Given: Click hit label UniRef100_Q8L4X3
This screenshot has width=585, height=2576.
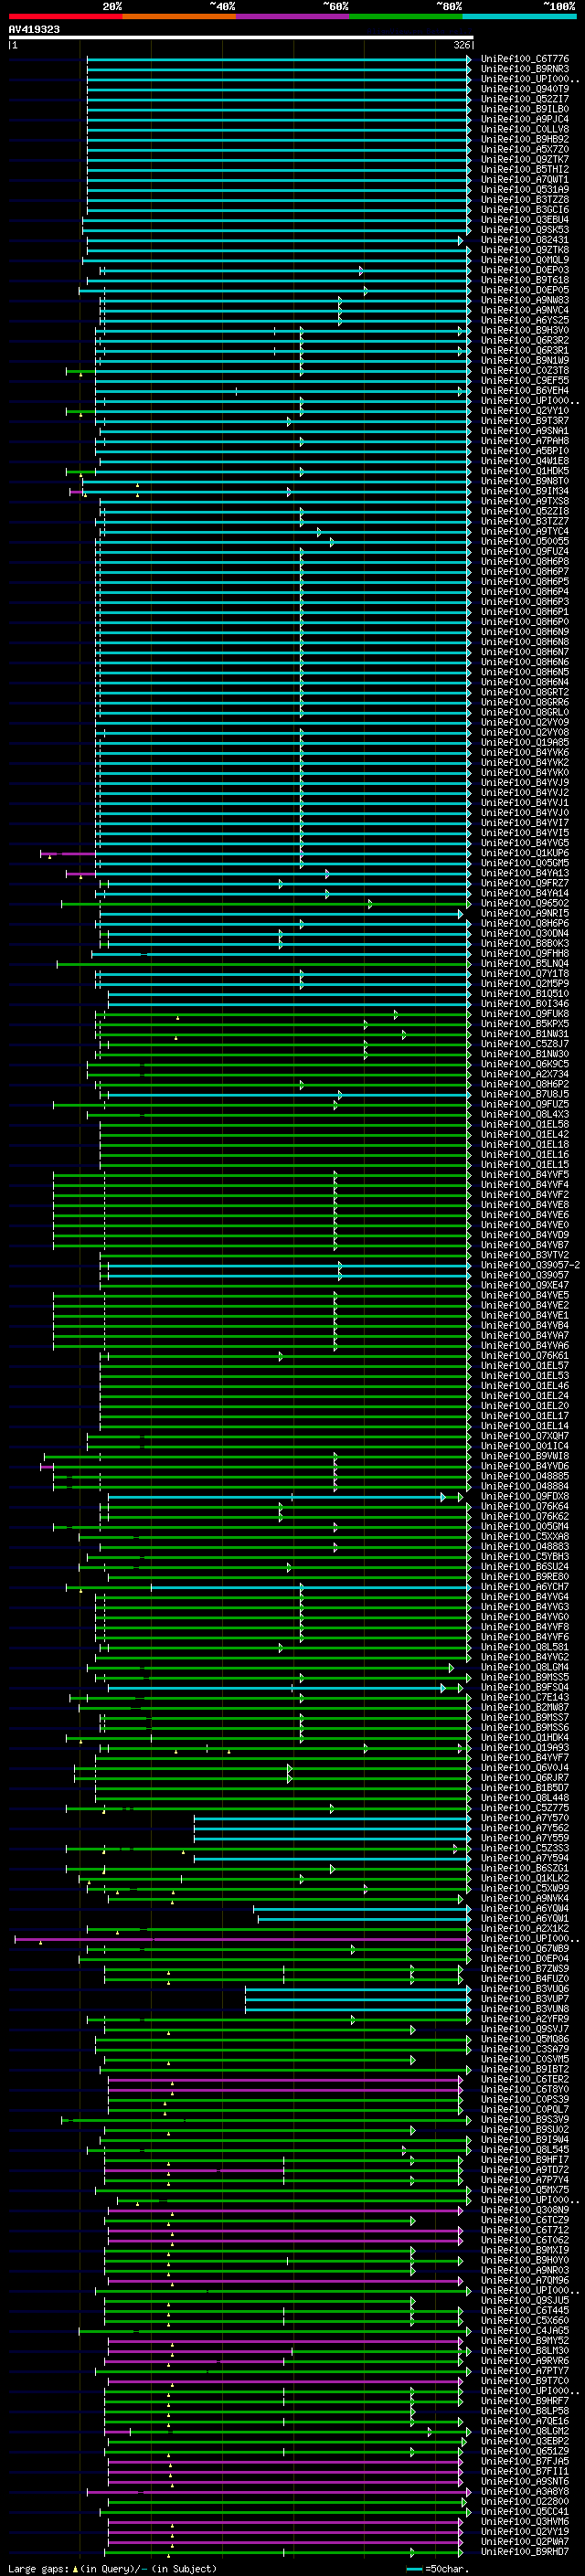Looking at the screenshot, I should tap(525, 1114).
